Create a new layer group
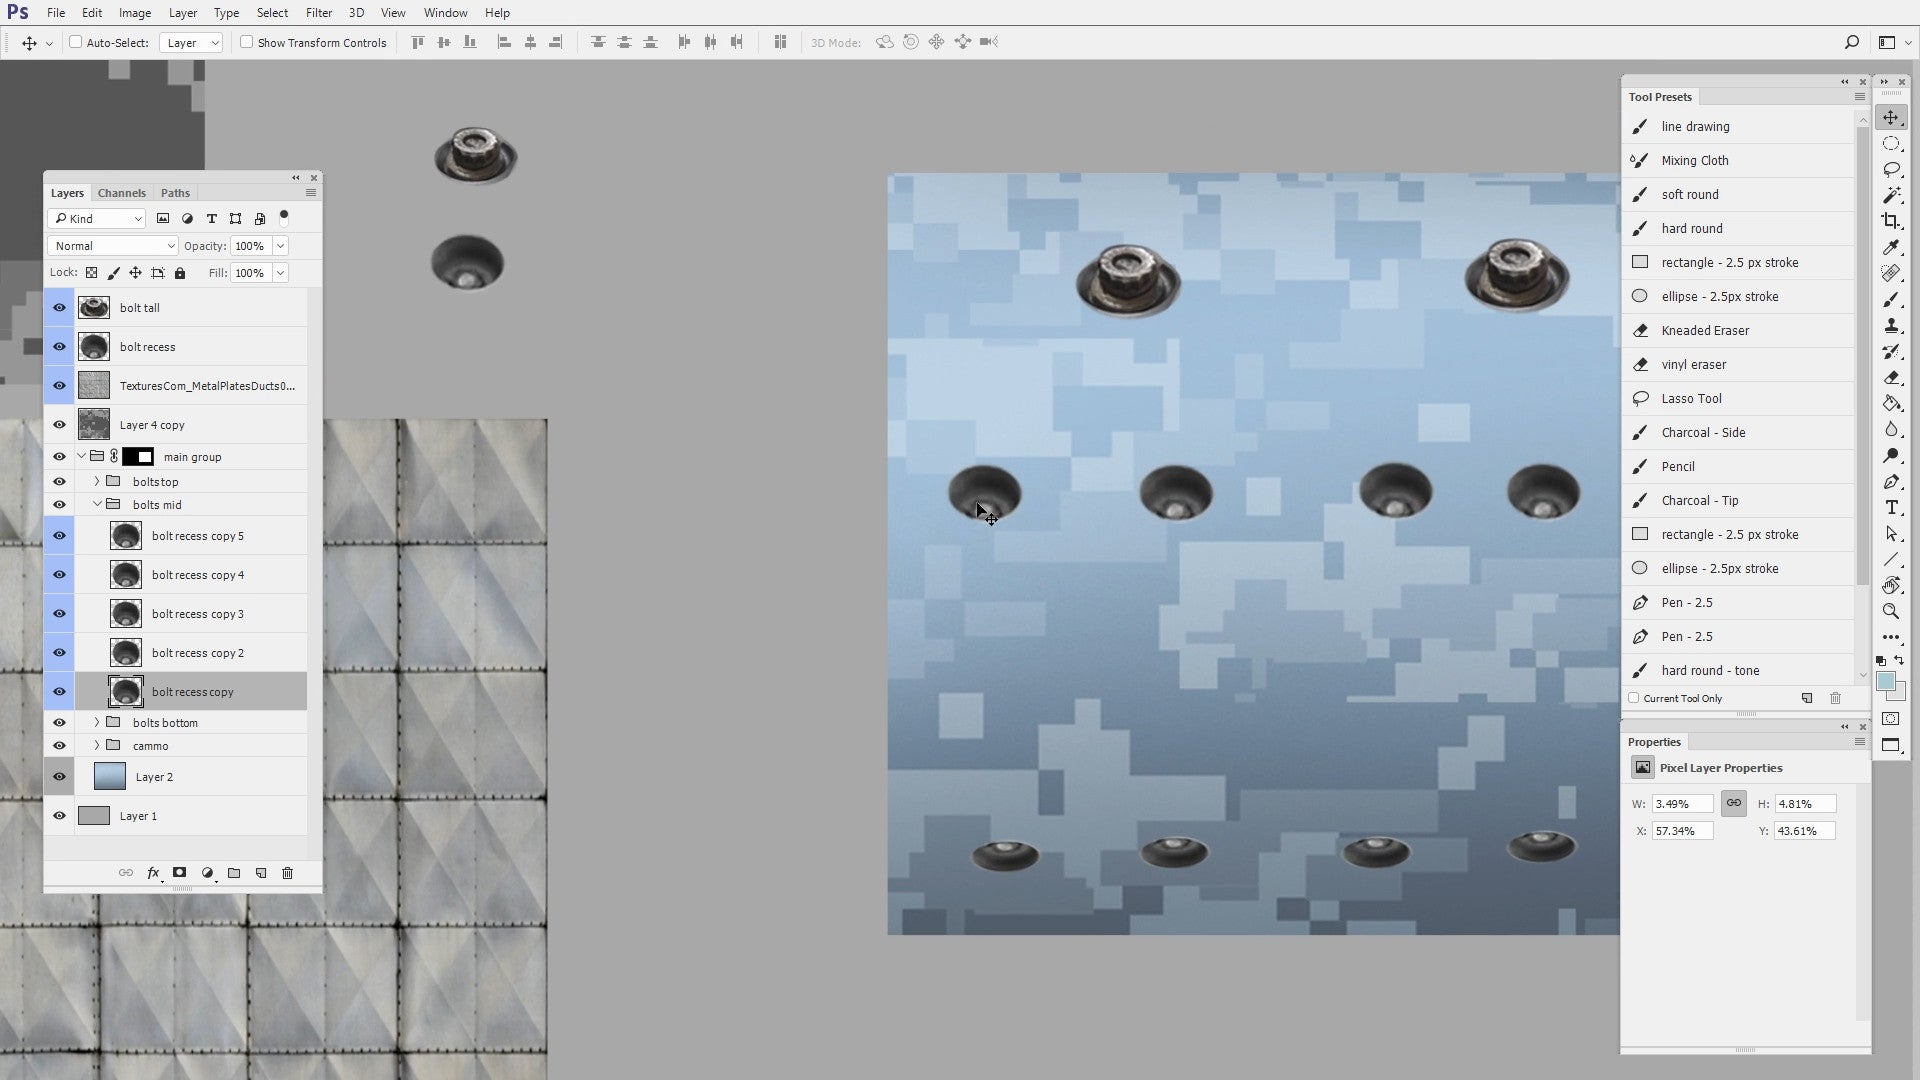This screenshot has height=1080, width=1920. pos(234,873)
